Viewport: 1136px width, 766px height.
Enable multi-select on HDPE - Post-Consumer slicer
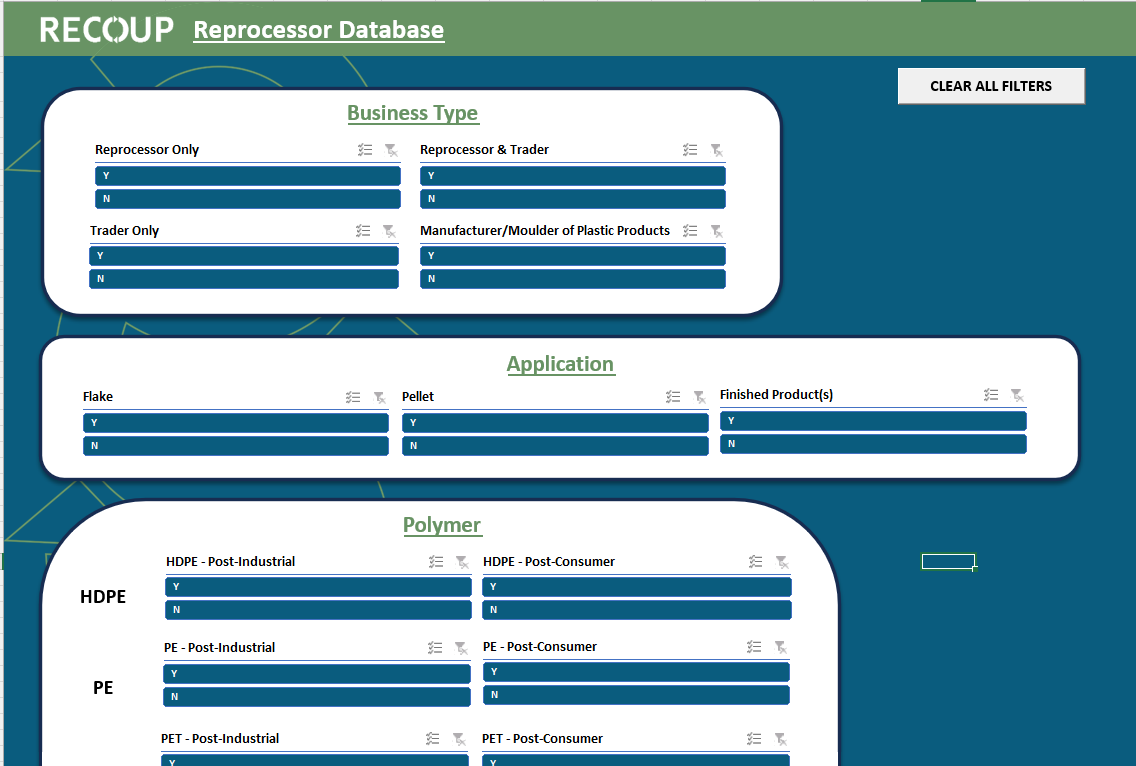tap(755, 561)
